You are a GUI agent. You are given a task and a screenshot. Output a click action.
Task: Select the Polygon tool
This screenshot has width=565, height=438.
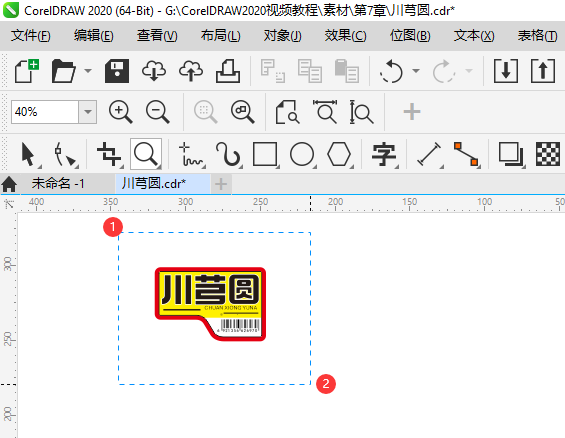click(339, 154)
